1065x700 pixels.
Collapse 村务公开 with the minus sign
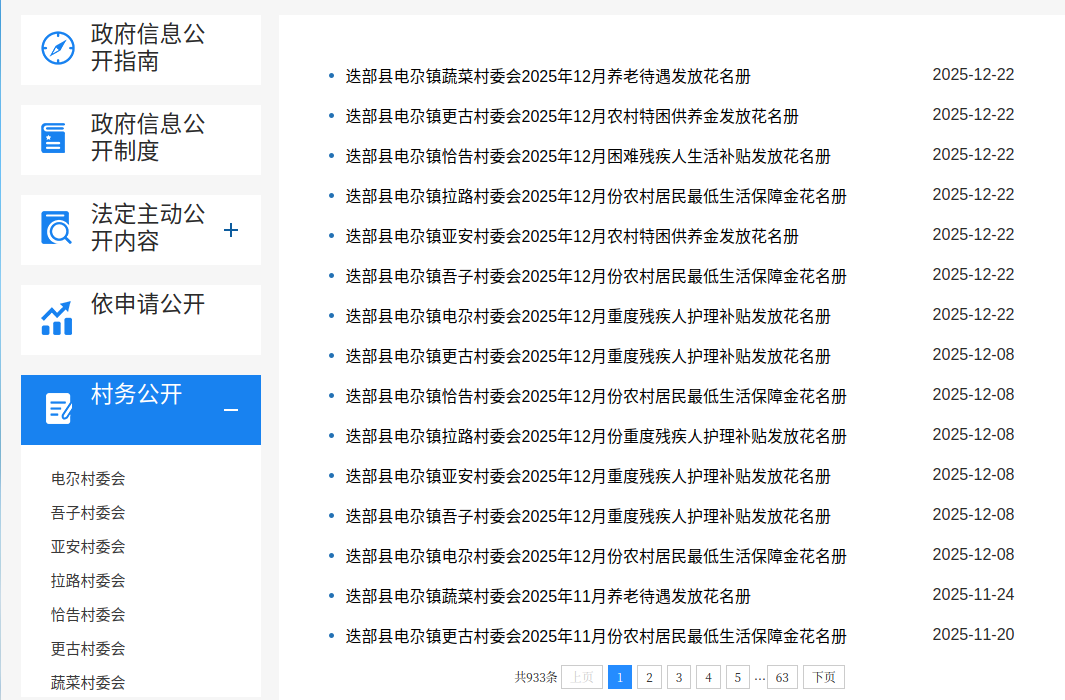[231, 410]
